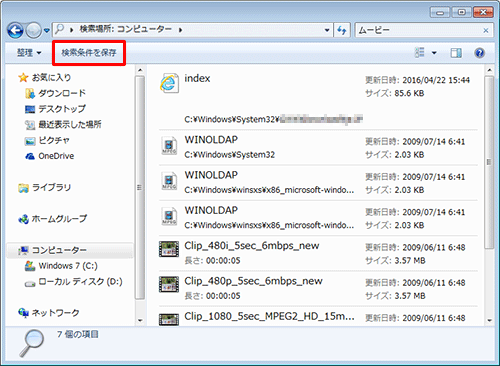Click the results list scrollbar up arrow
The image size is (500, 366).
[489, 70]
